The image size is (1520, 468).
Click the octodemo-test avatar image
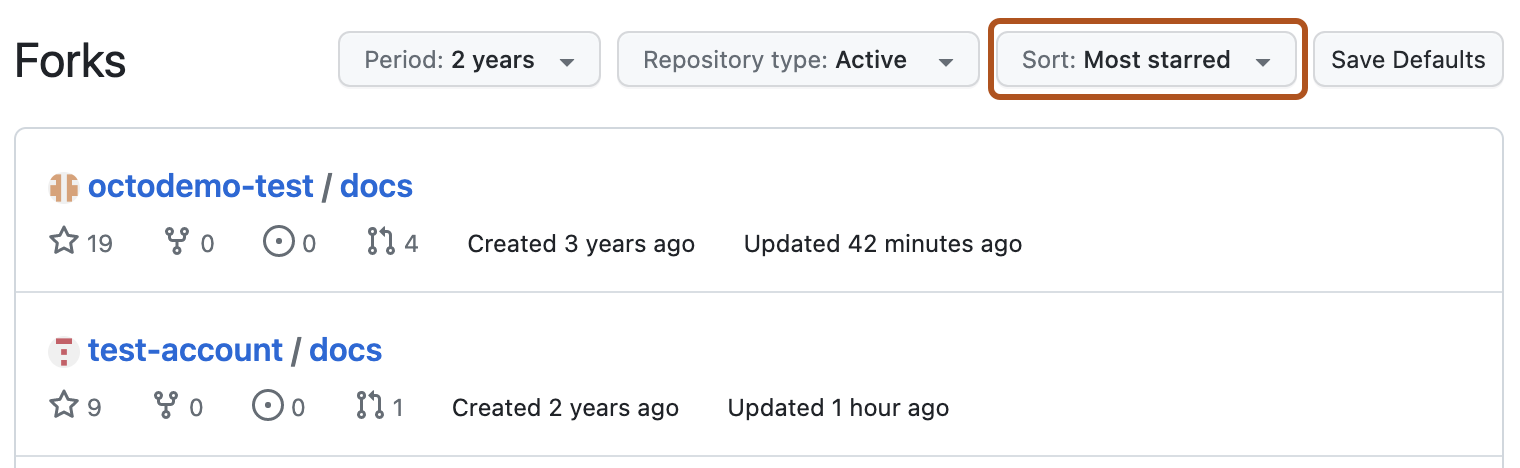(x=63, y=187)
